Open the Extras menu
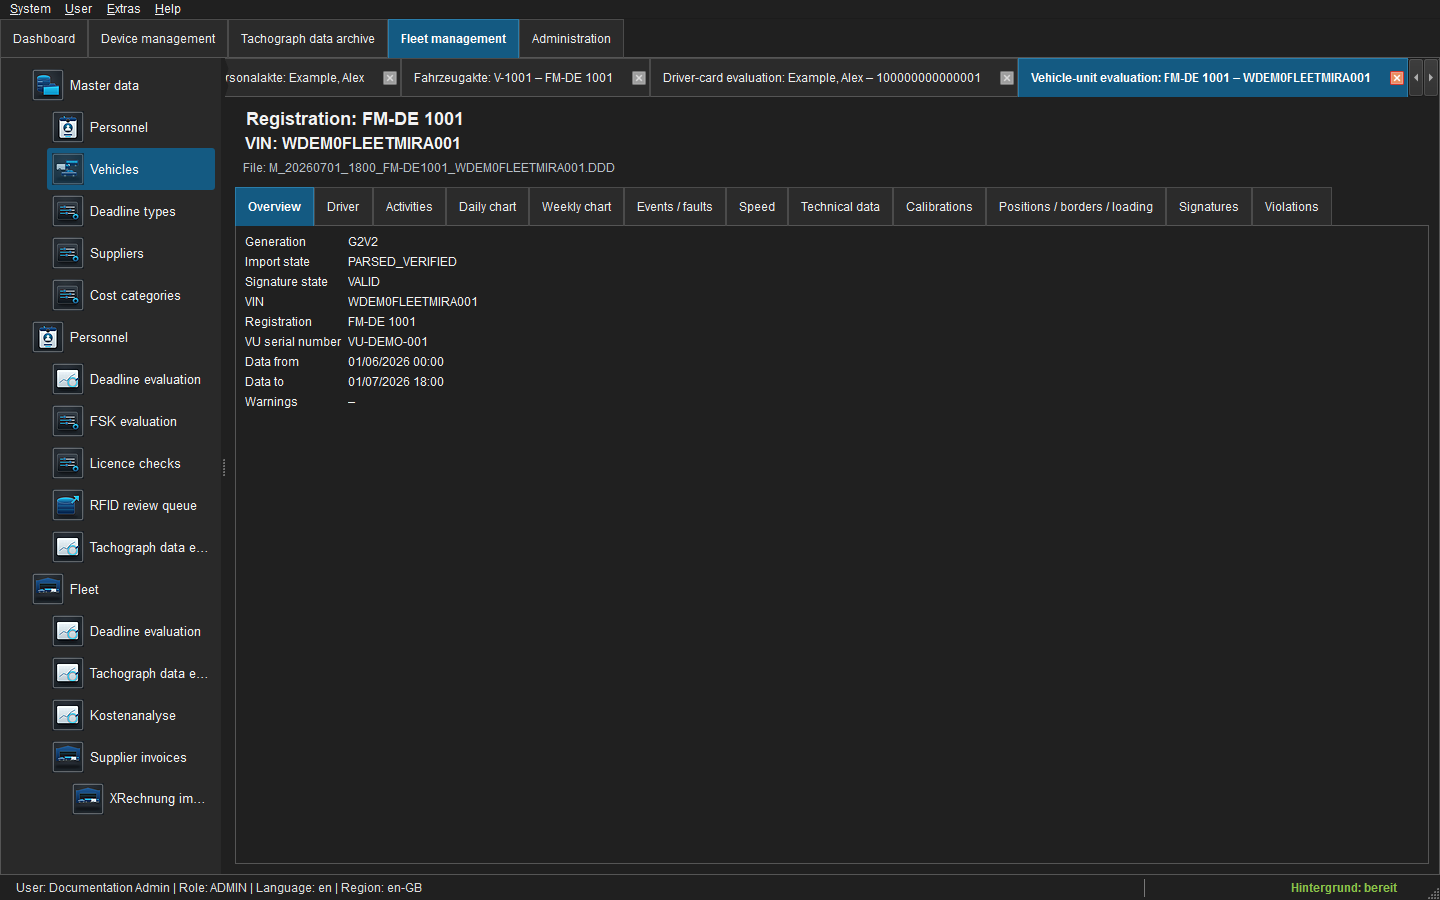Image resolution: width=1440 pixels, height=900 pixels. (x=123, y=9)
